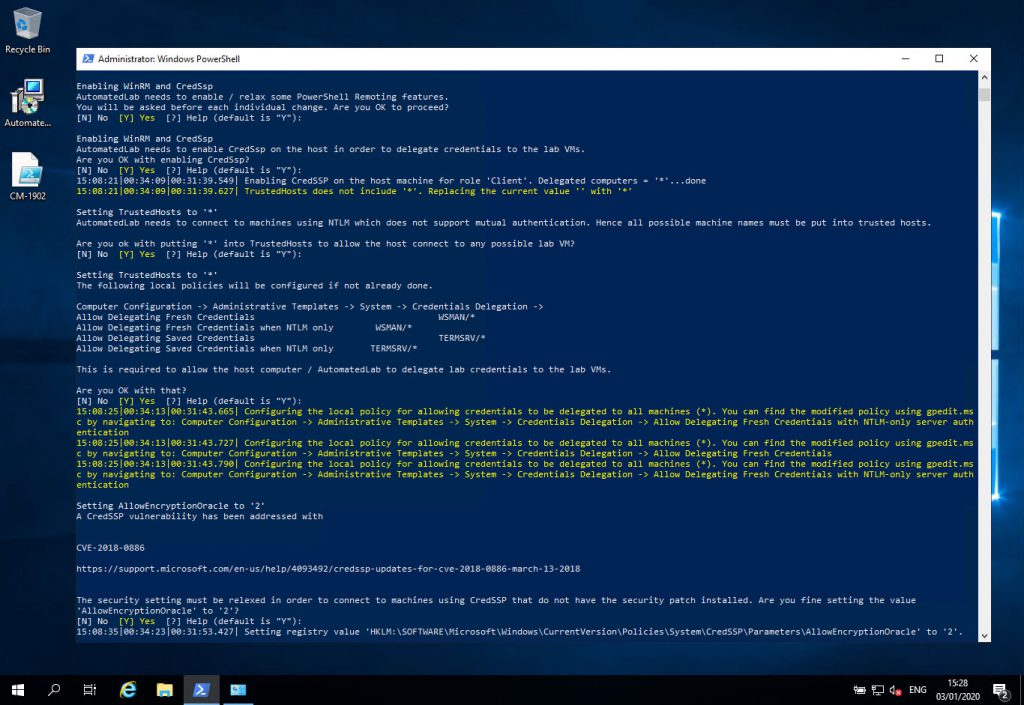The width and height of the screenshot is (1024, 705).
Task: Click the support.microsoft.com CredSSP URL line
Action: (x=328, y=569)
